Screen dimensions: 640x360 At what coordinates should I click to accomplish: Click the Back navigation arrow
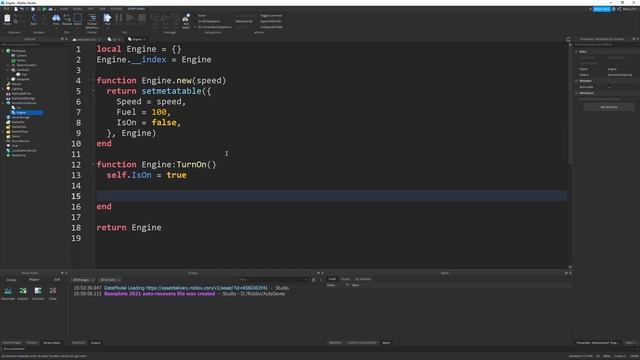click(x=34, y=18)
